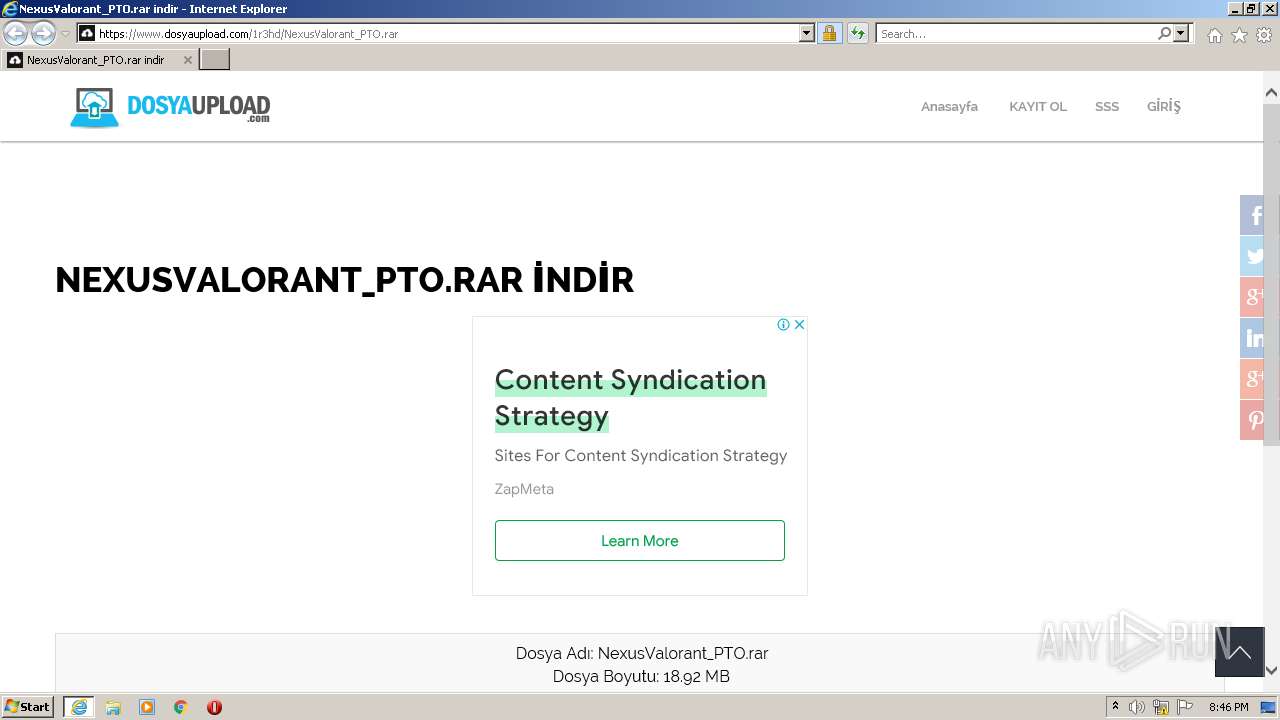The image size is (1280, 720).
Task: Expand the address bar autocomplete dropdown
Action: 807,34
